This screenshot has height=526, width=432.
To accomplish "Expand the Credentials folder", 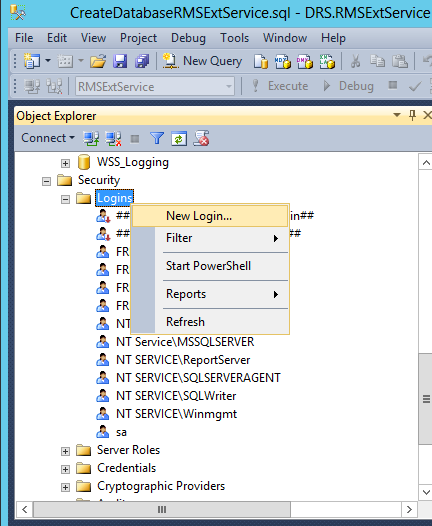I will click(65, 469).
